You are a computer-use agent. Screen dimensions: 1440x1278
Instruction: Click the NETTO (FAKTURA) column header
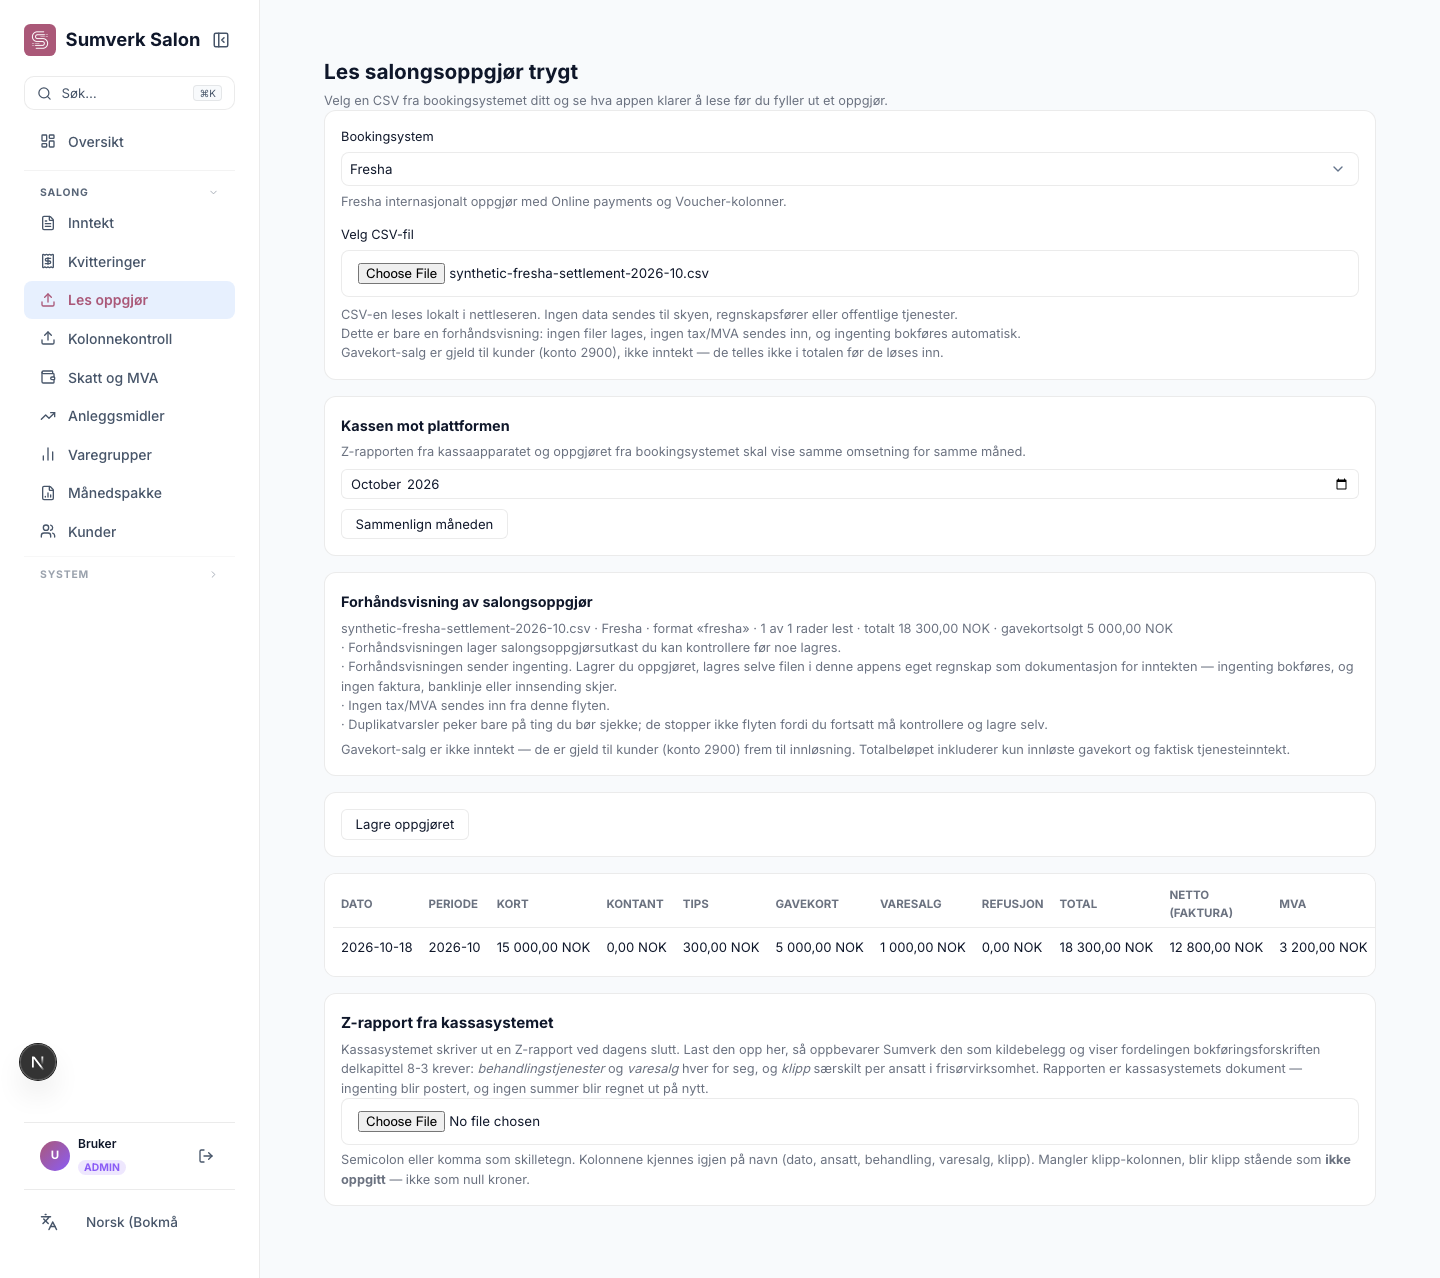(x=1201, y=904)
